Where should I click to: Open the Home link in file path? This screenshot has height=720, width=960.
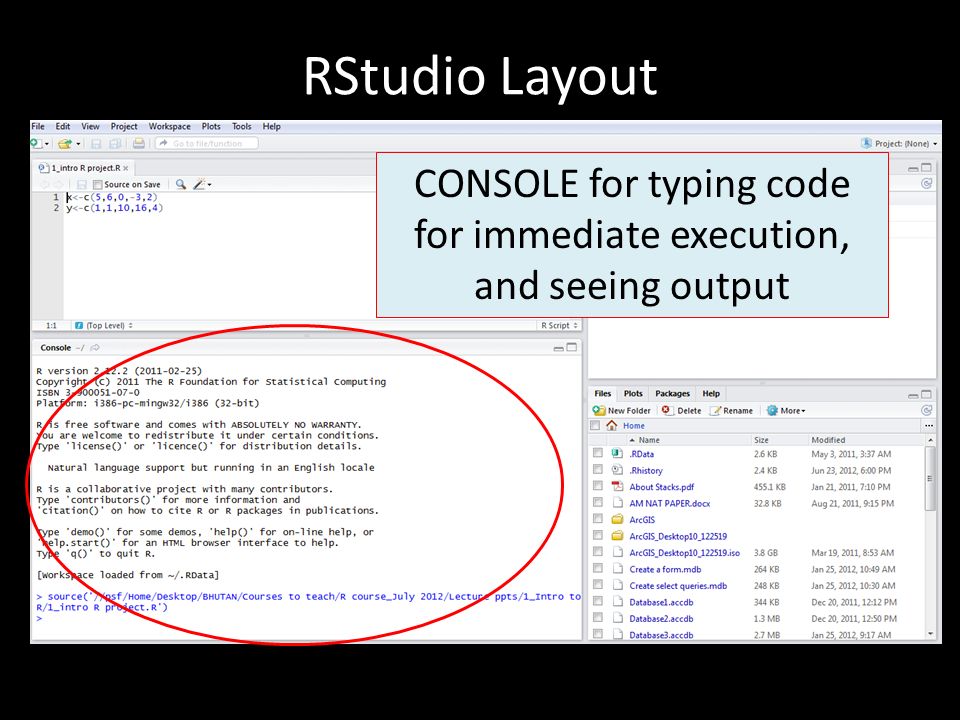point(634,426)
